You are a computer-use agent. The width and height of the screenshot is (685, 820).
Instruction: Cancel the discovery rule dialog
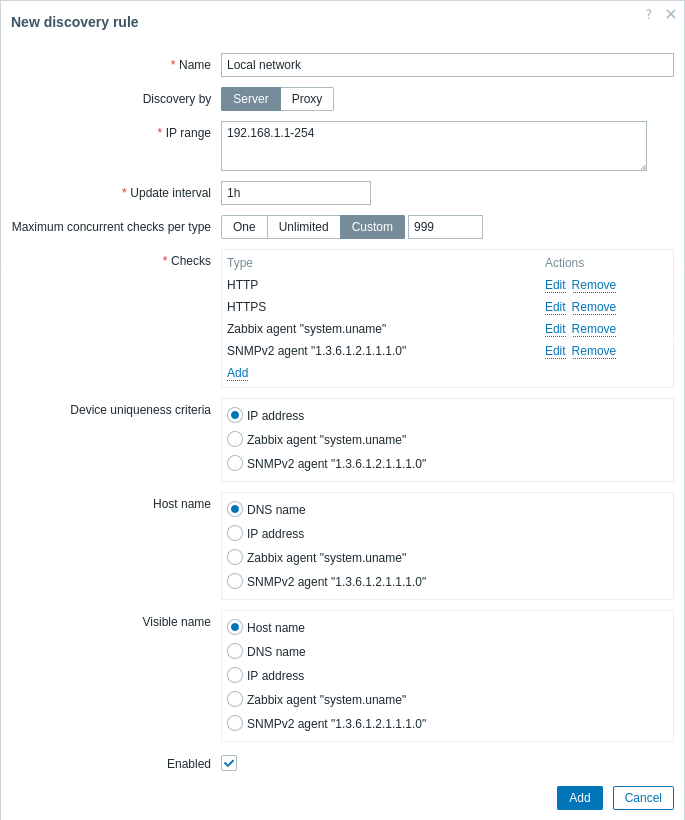point(643,798)
